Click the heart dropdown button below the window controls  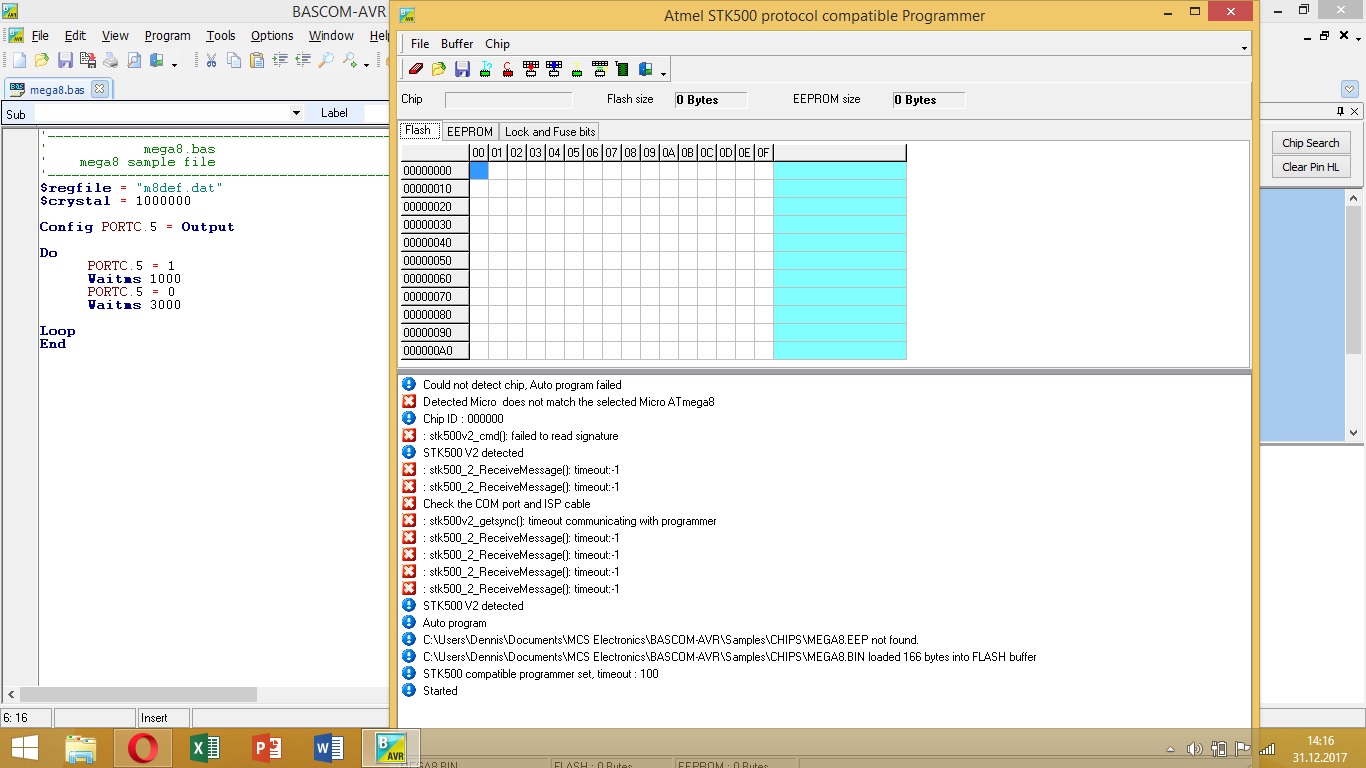[x=1349, y=89]
